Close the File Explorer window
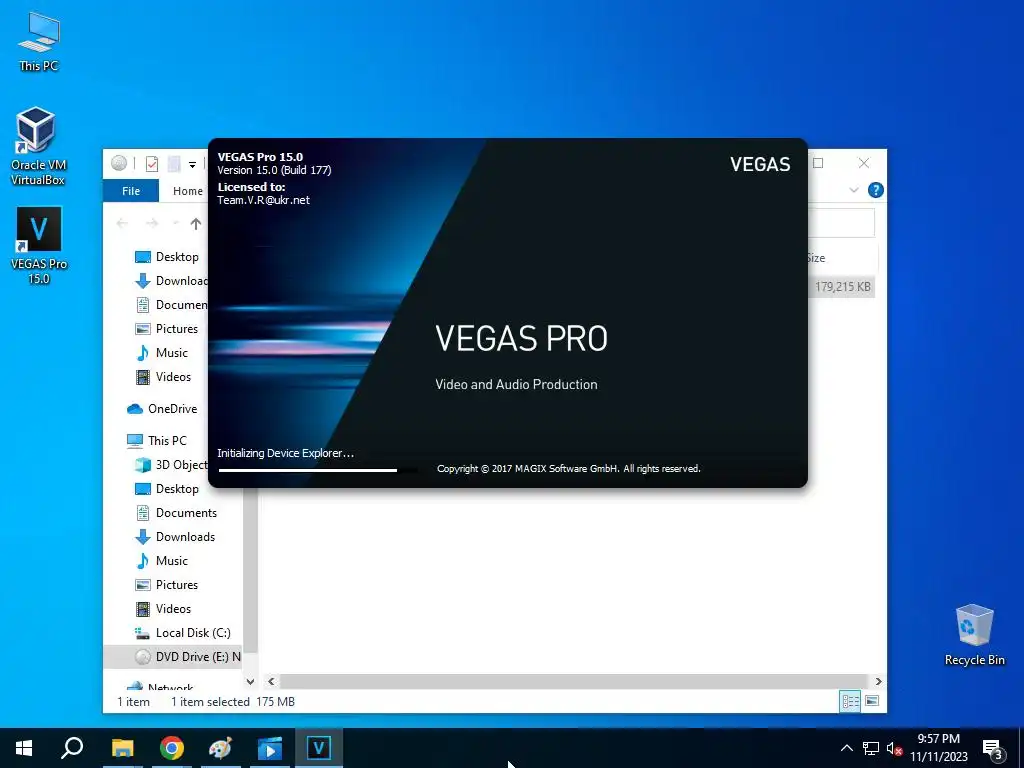1024x768 pixels. click(864, 163)
